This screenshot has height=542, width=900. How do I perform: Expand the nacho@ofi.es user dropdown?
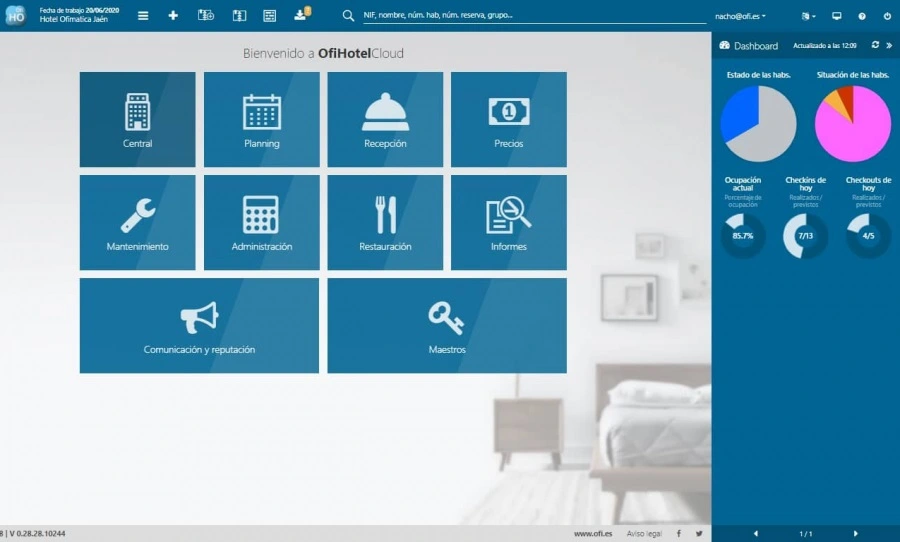(740, 16)
